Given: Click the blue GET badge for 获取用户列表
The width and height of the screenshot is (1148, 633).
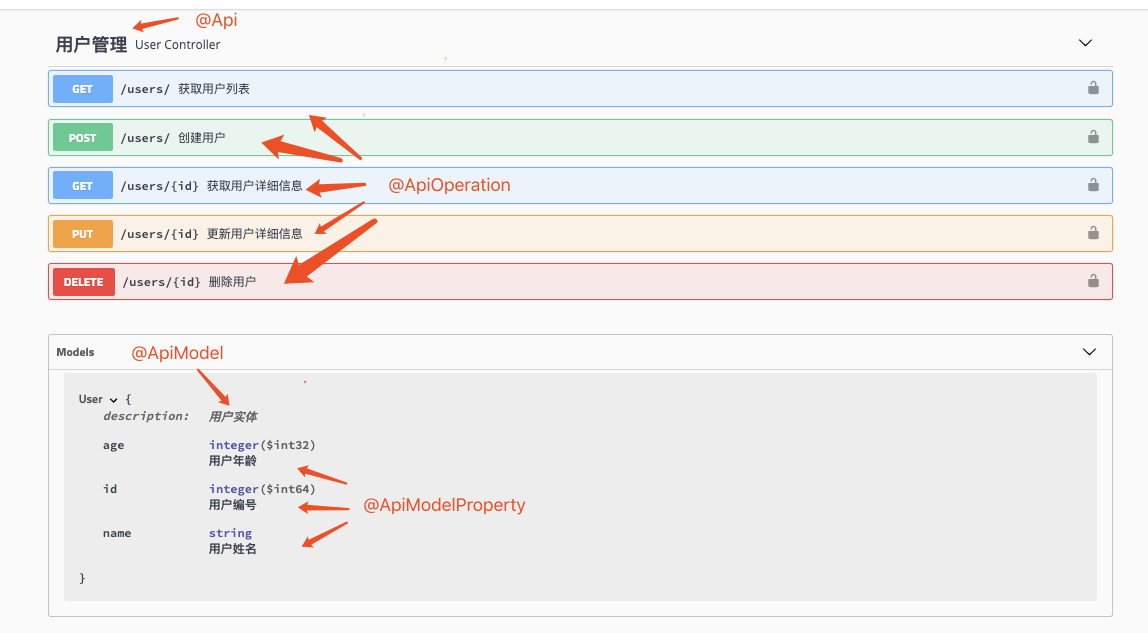Looking at the screenshot, I should coord(83,89).
